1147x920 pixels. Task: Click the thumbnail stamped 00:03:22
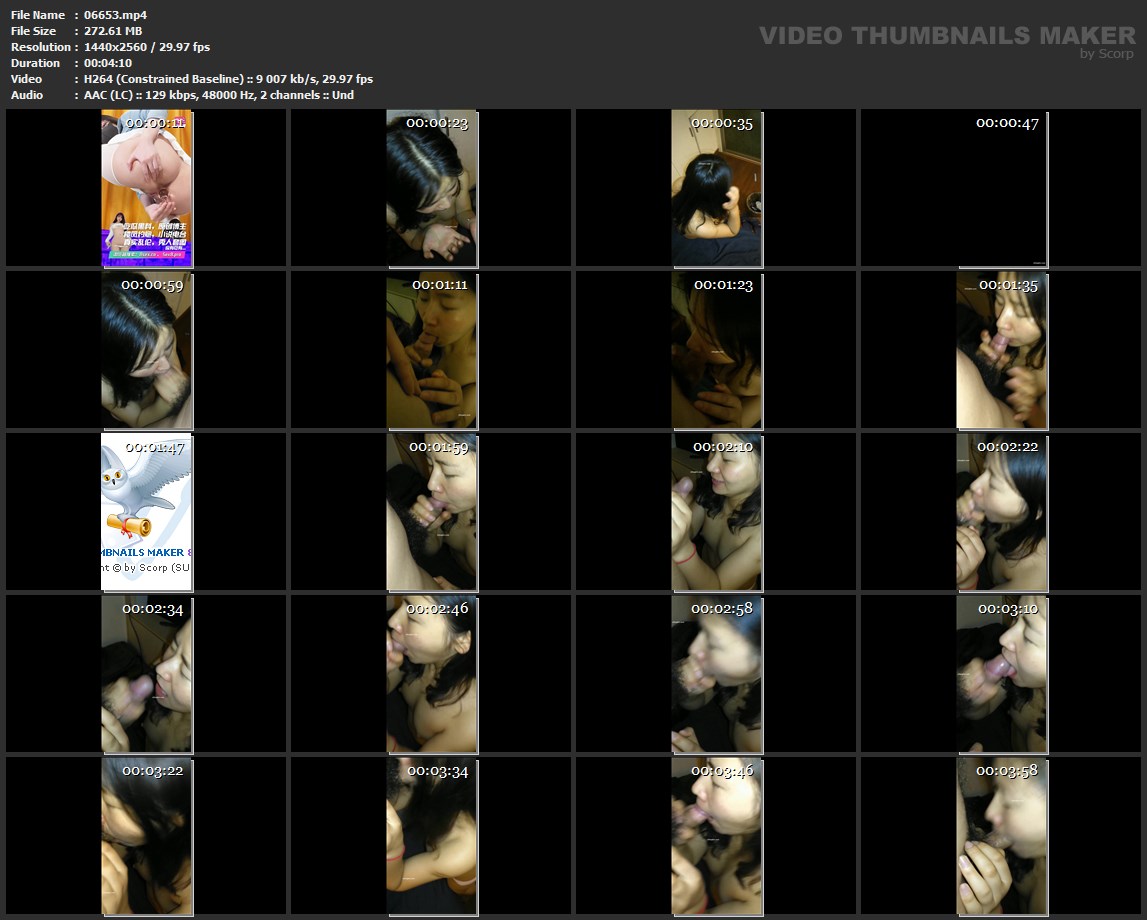146,836
